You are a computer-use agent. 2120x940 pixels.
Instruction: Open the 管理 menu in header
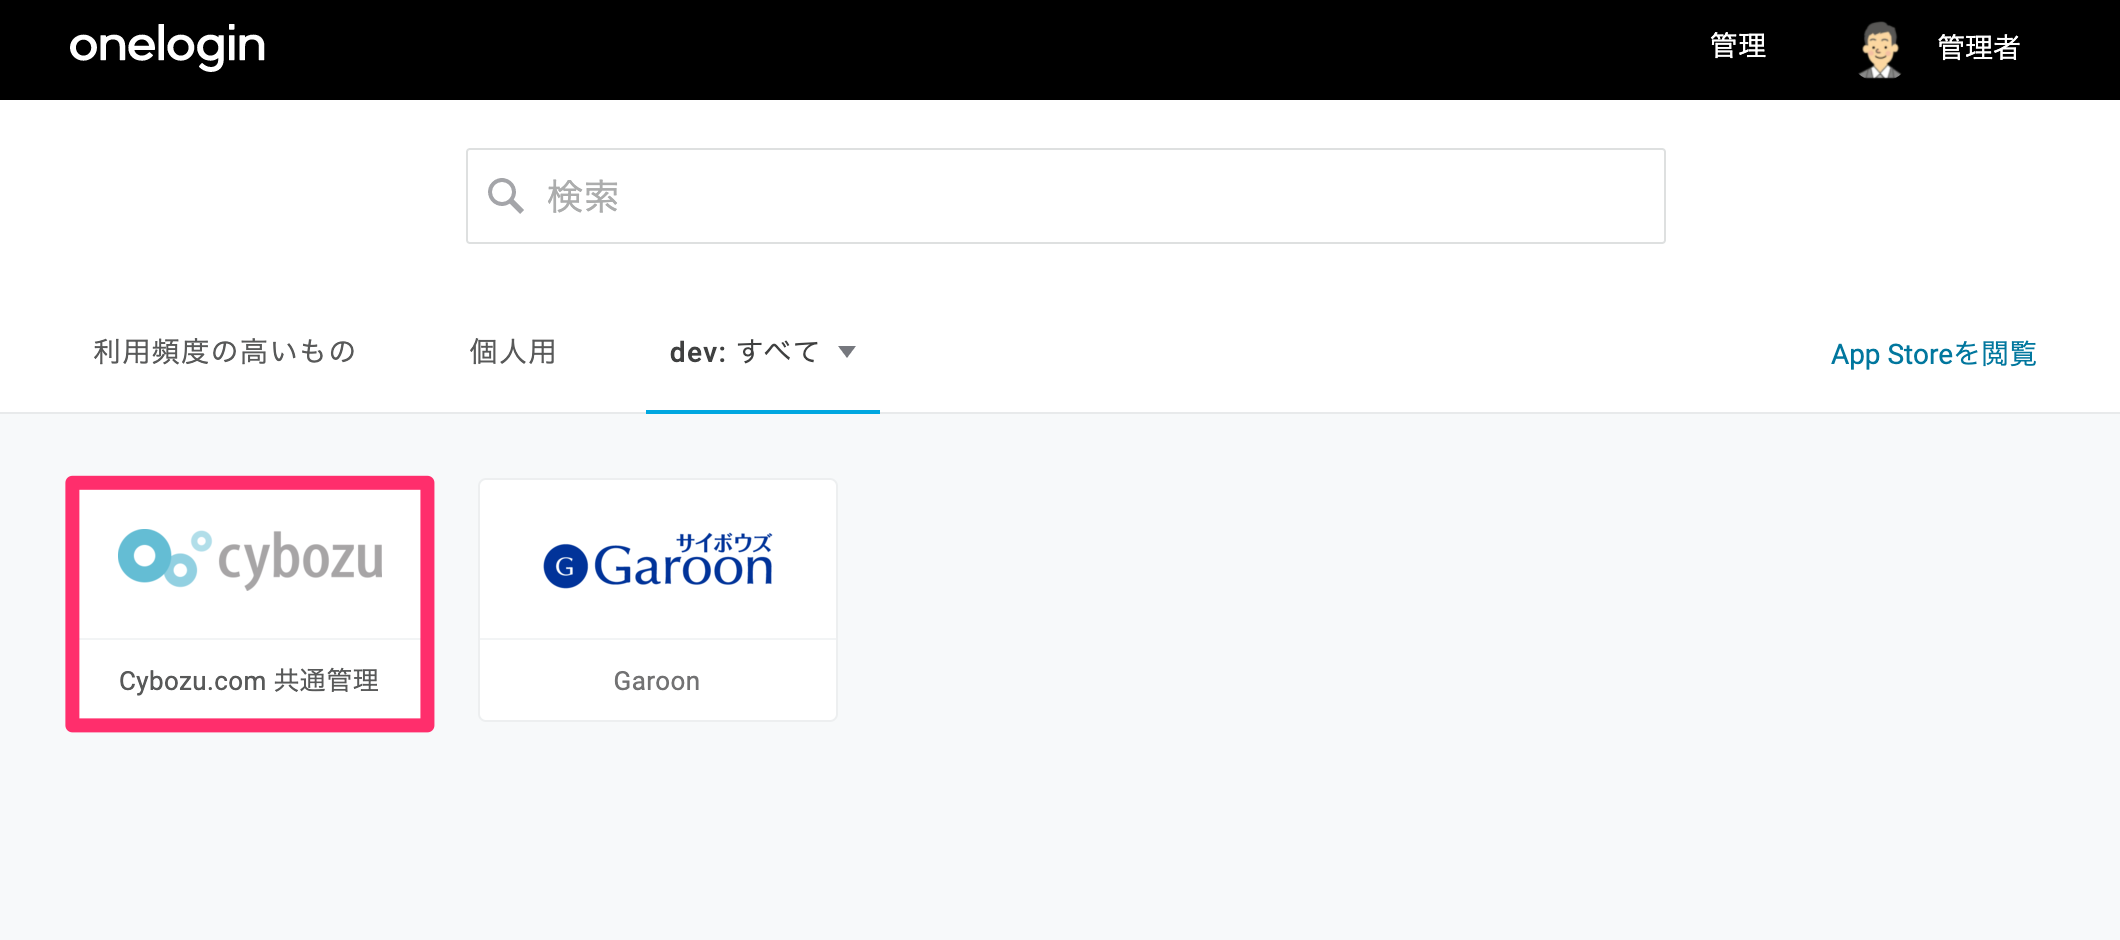[x=1738, y=46]
